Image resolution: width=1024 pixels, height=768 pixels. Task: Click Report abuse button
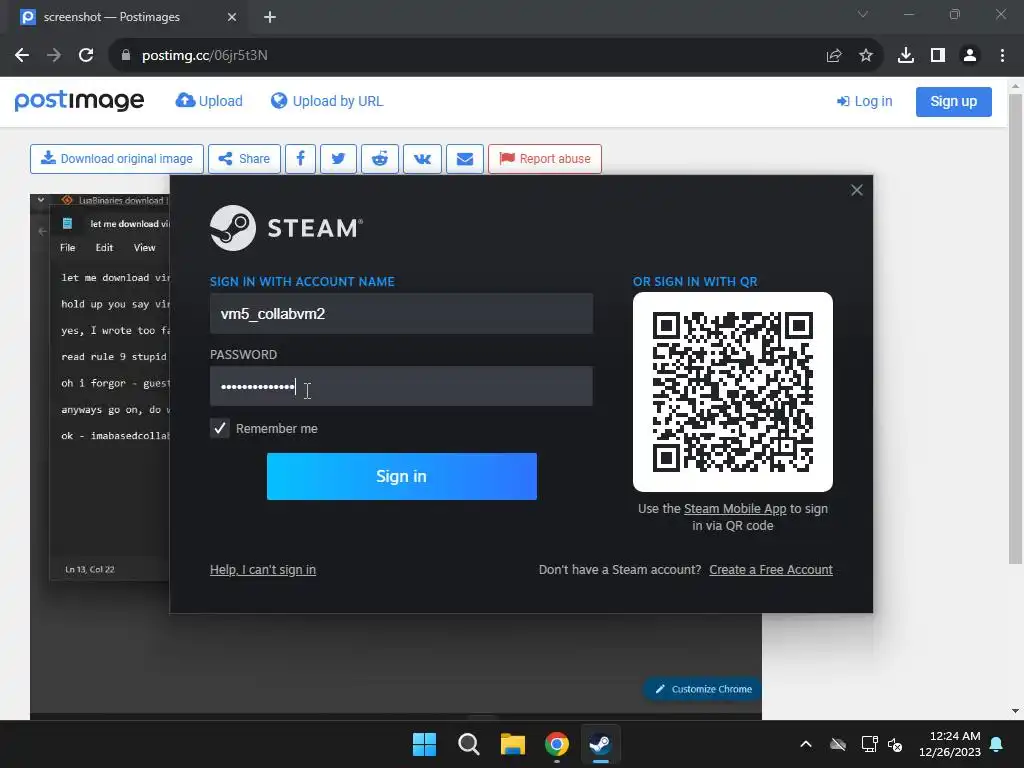click(x=545, y=159)
